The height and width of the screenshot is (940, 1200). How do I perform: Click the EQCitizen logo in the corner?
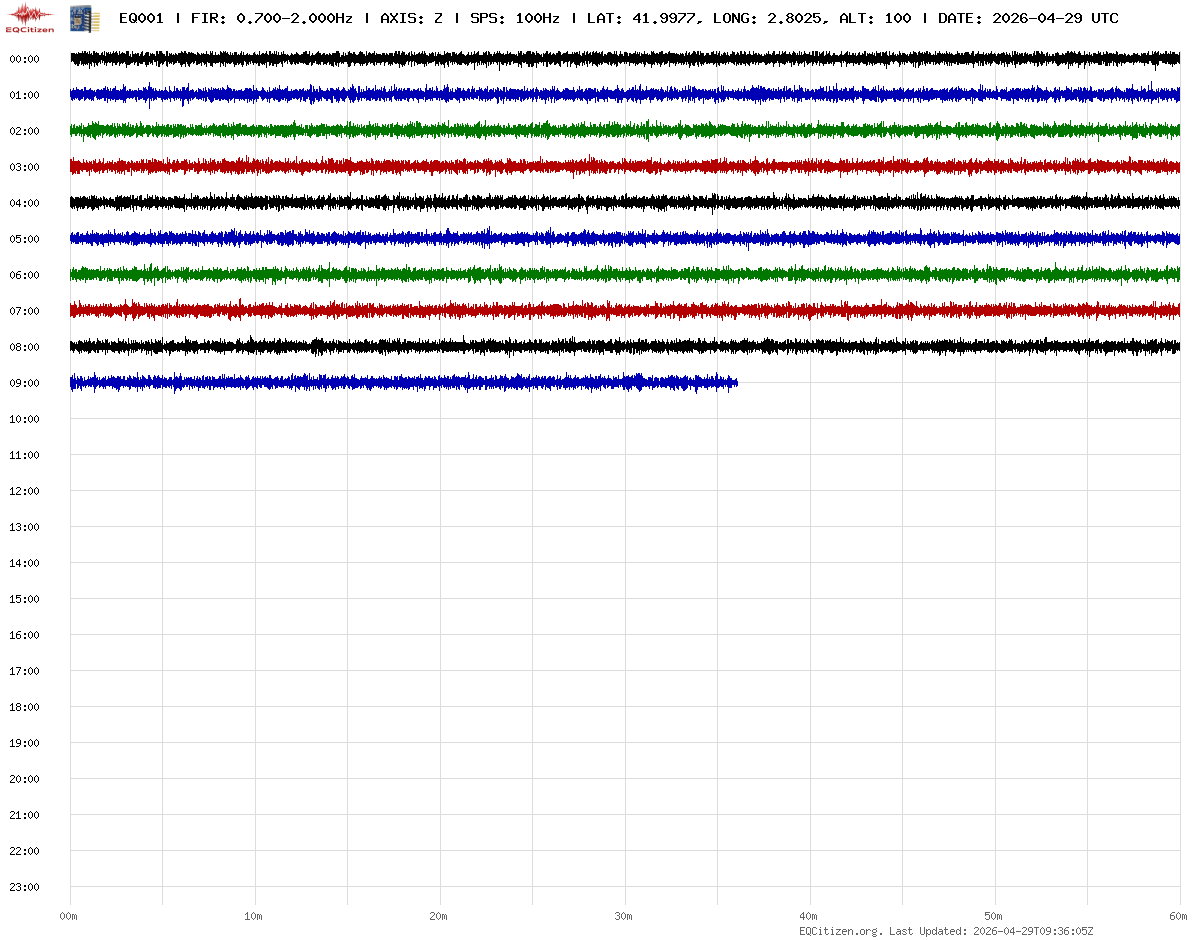pos(31,18)
